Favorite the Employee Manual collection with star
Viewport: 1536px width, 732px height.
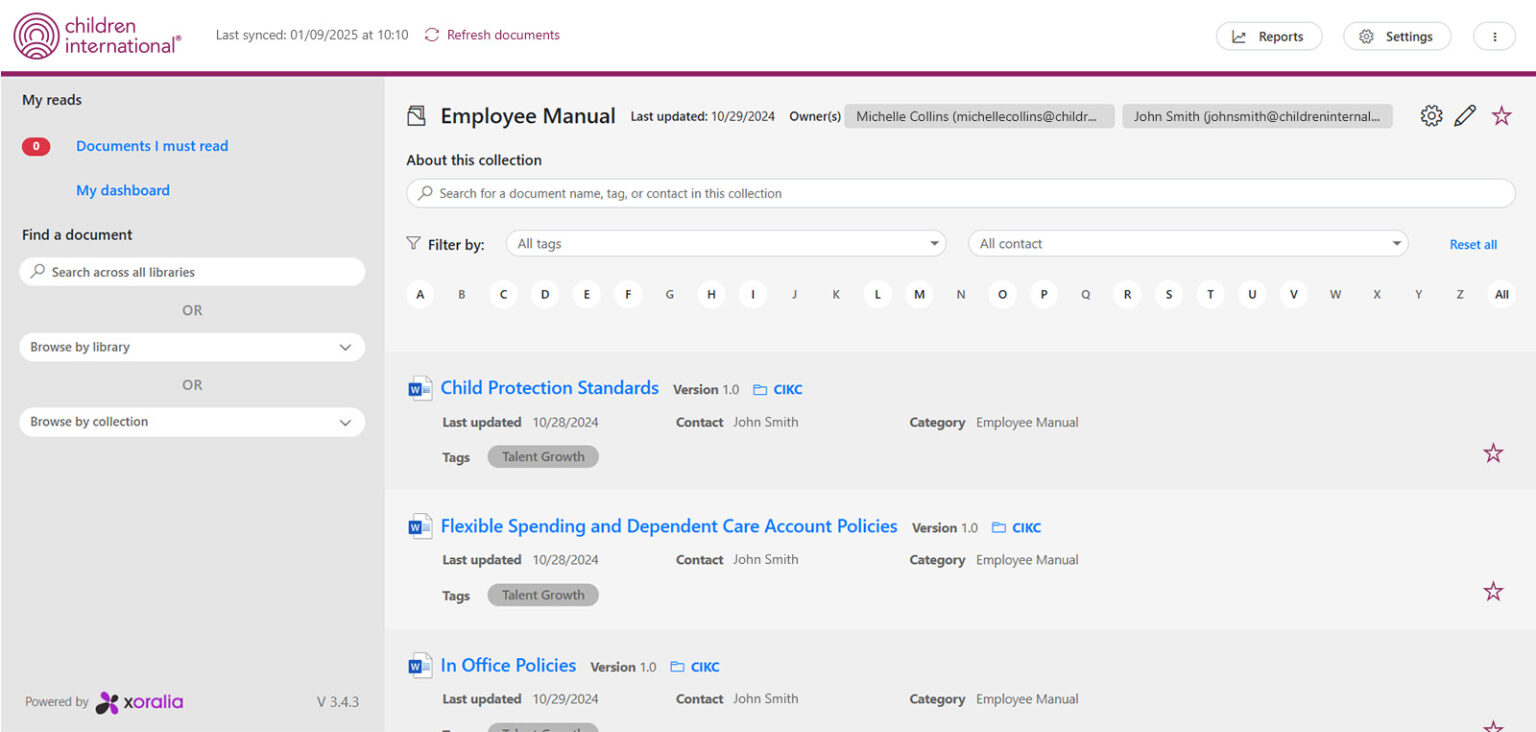click(x=1501, y=116)
